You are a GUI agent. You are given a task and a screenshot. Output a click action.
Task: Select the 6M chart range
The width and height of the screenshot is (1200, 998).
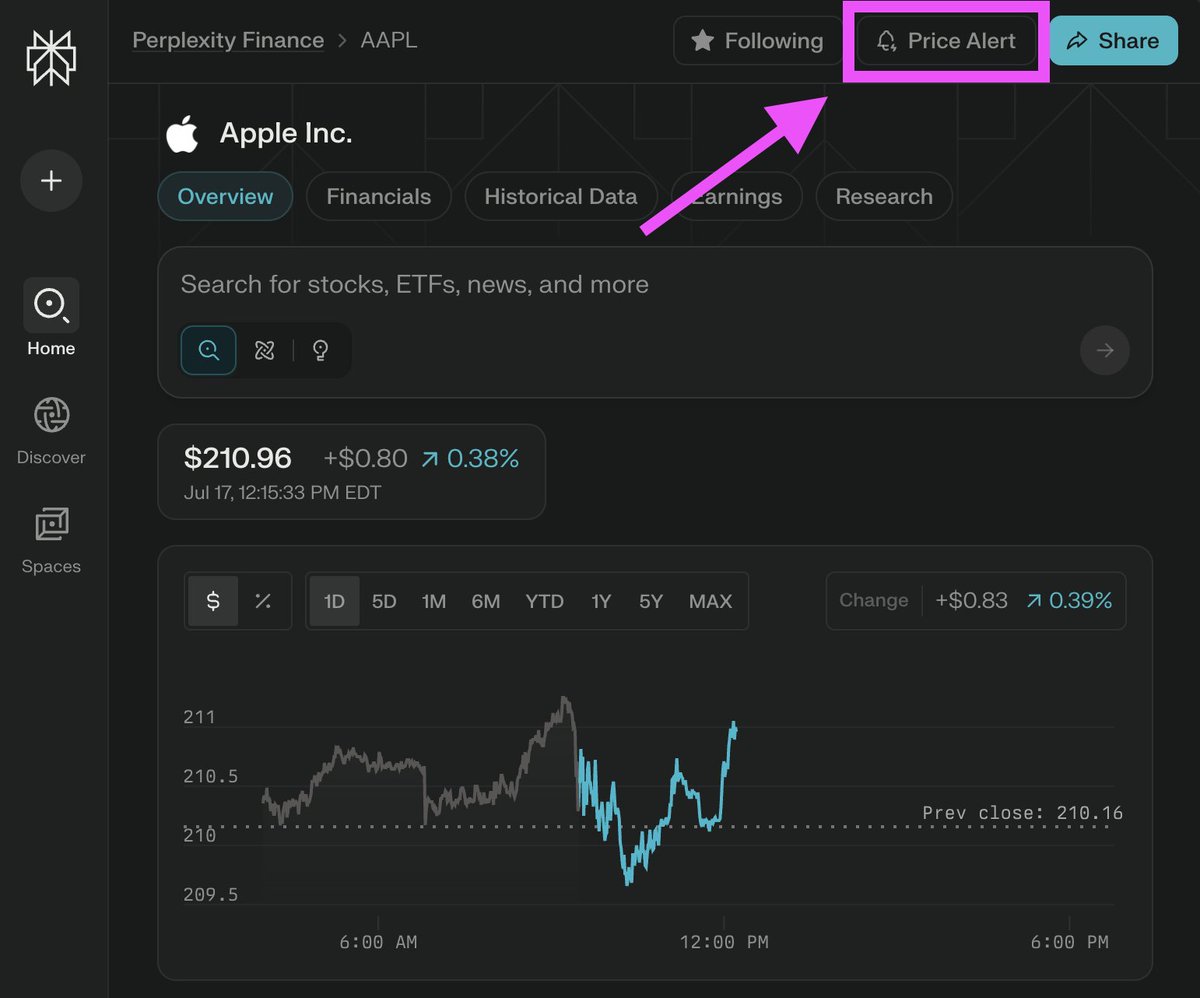(x=486, y=601)
